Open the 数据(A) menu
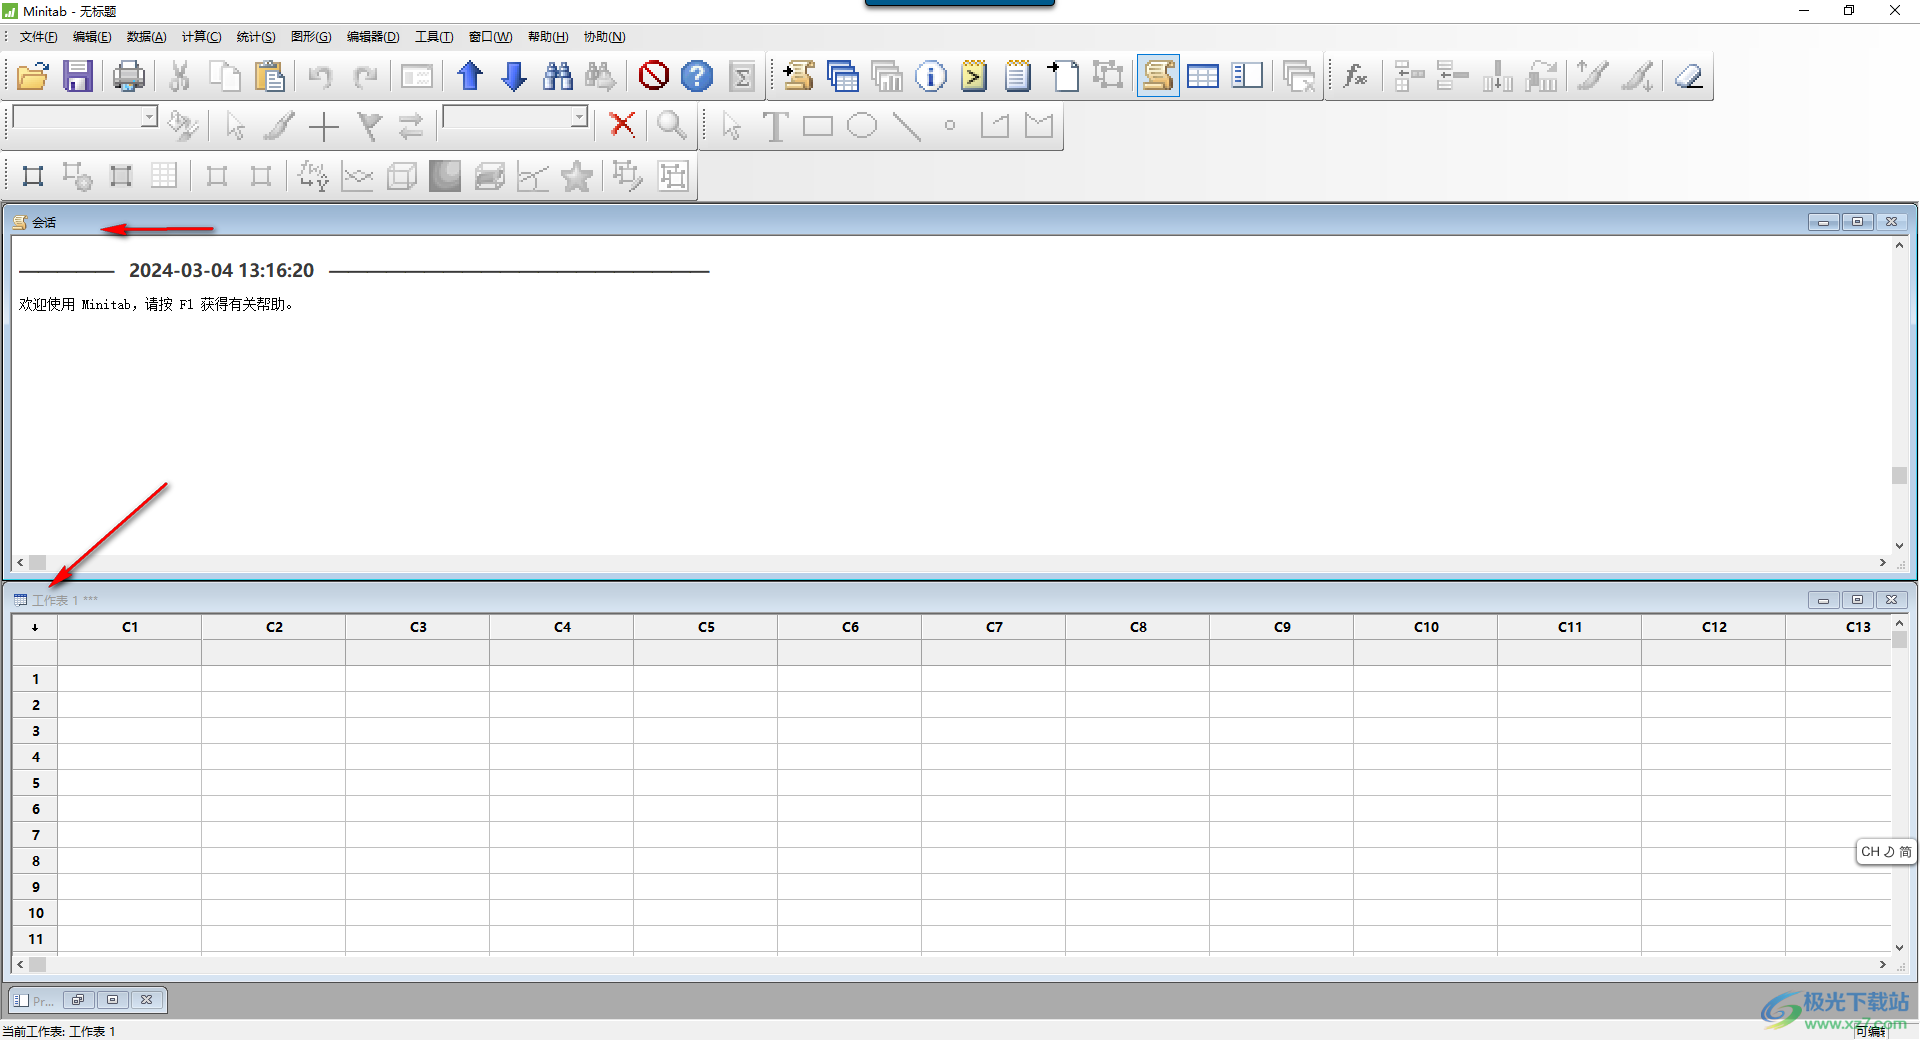1920x1040 pixels. [x=146, y=37]
